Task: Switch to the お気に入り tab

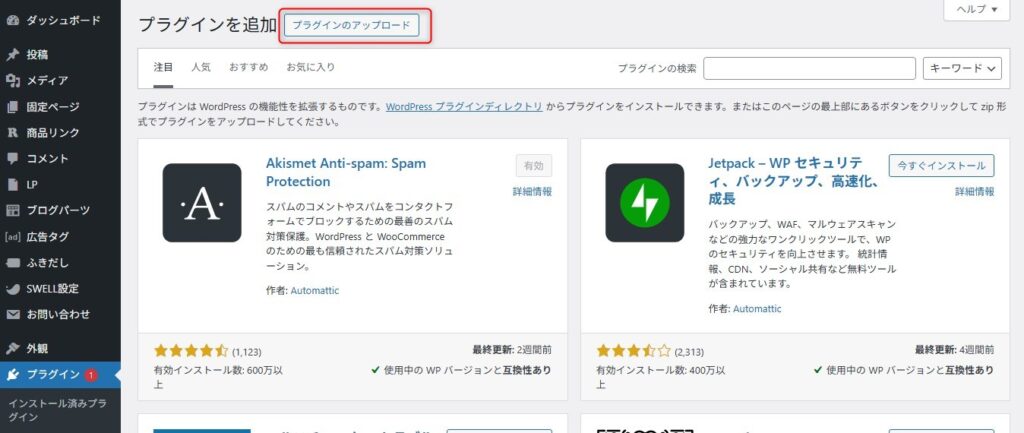Action: [310, 67]
